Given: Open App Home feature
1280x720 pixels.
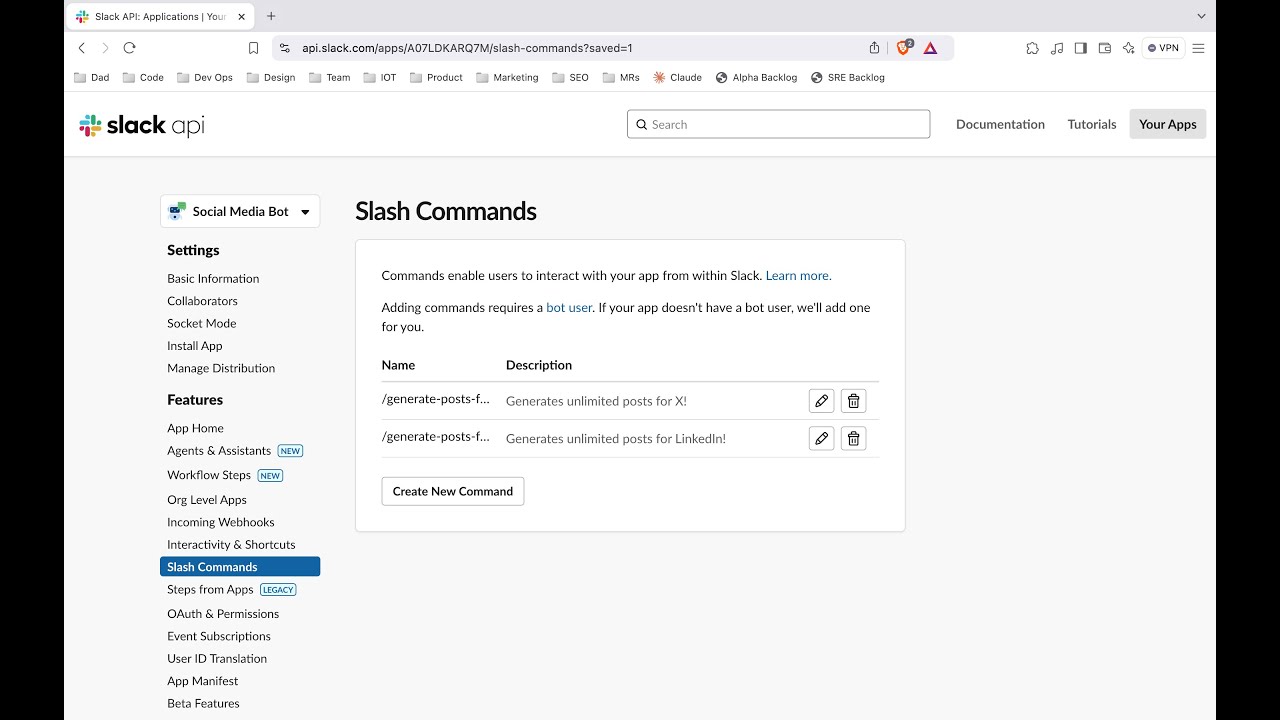Looking at the screenshot, I should [x=195, y=428].
